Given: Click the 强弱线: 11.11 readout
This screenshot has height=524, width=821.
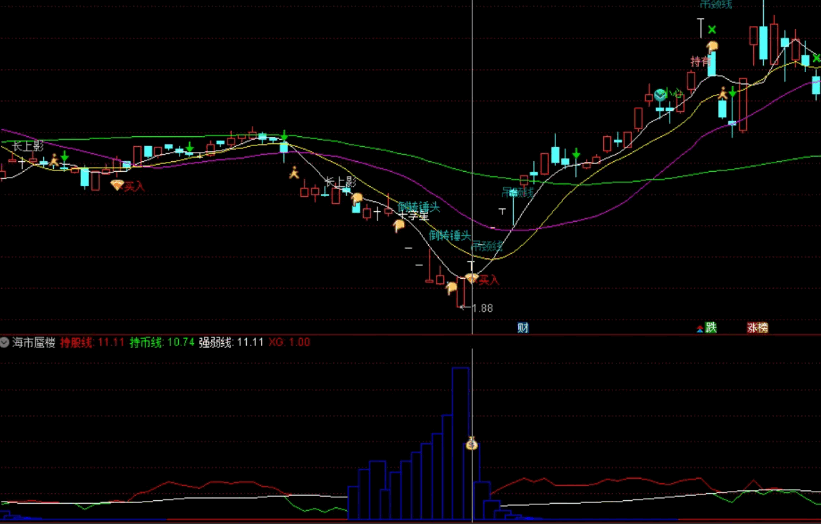Looking at the screenshot, I should tap(231, 342).
